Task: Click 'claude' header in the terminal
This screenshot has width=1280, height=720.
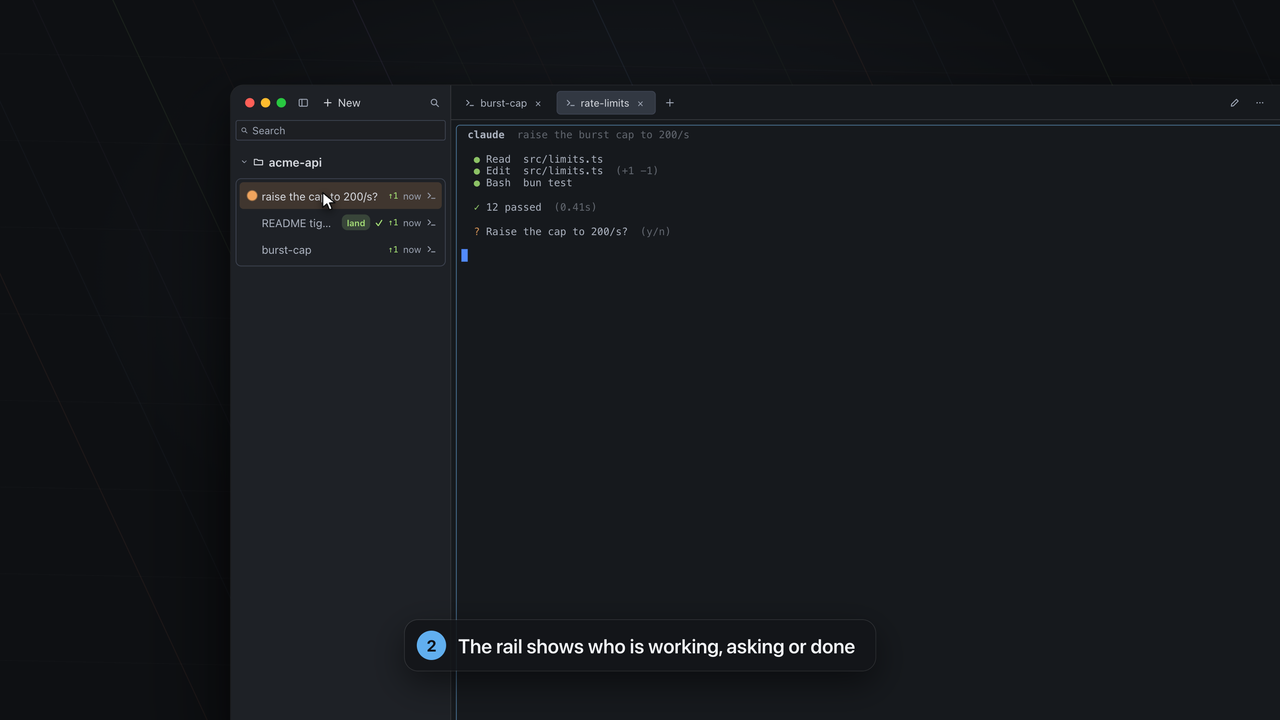Action: [x=486, y=135]
